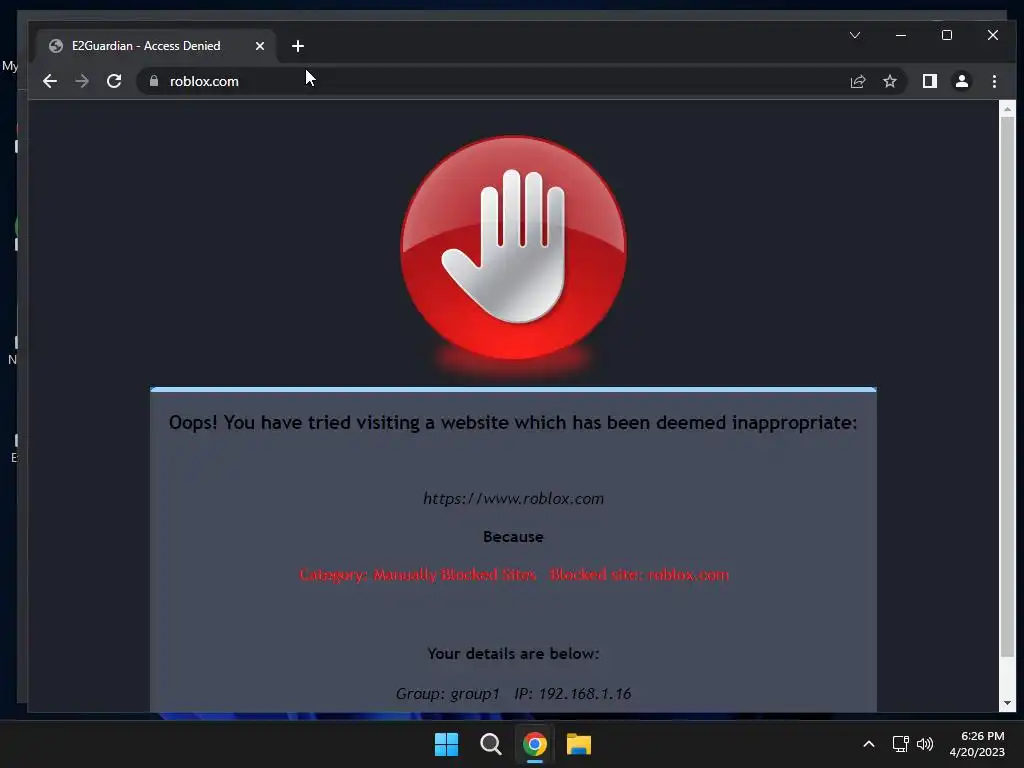View site info via lock icon
This screenshot has height=768, width=1024.
[153, 81]
